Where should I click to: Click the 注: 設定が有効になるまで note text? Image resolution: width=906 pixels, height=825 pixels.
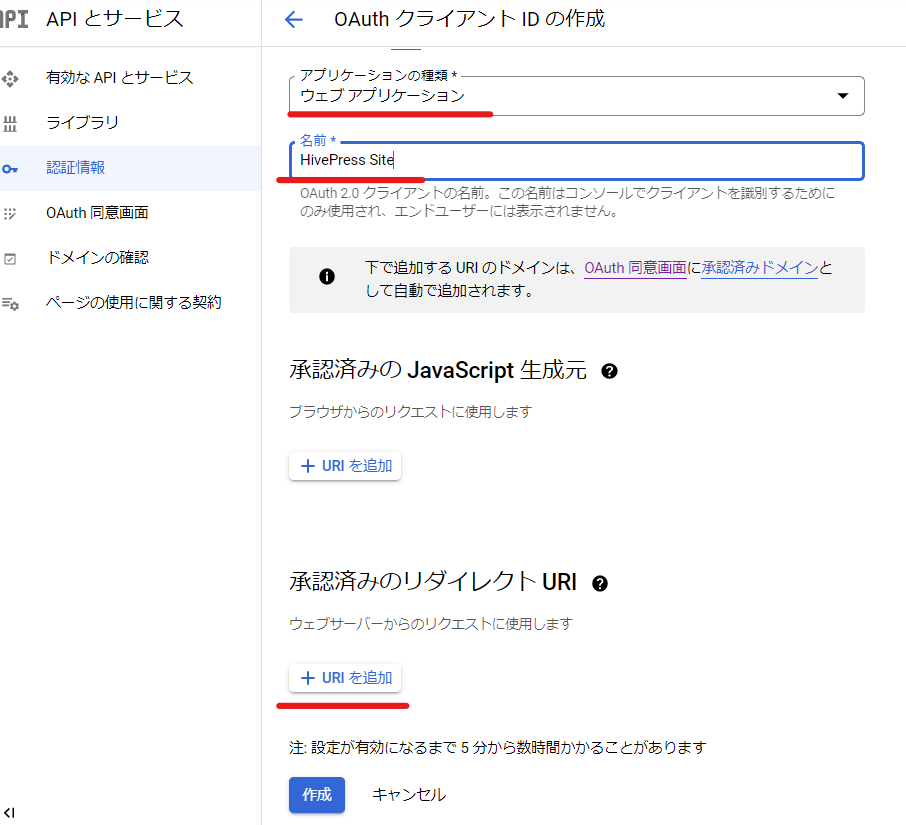[x=497, y=748]
